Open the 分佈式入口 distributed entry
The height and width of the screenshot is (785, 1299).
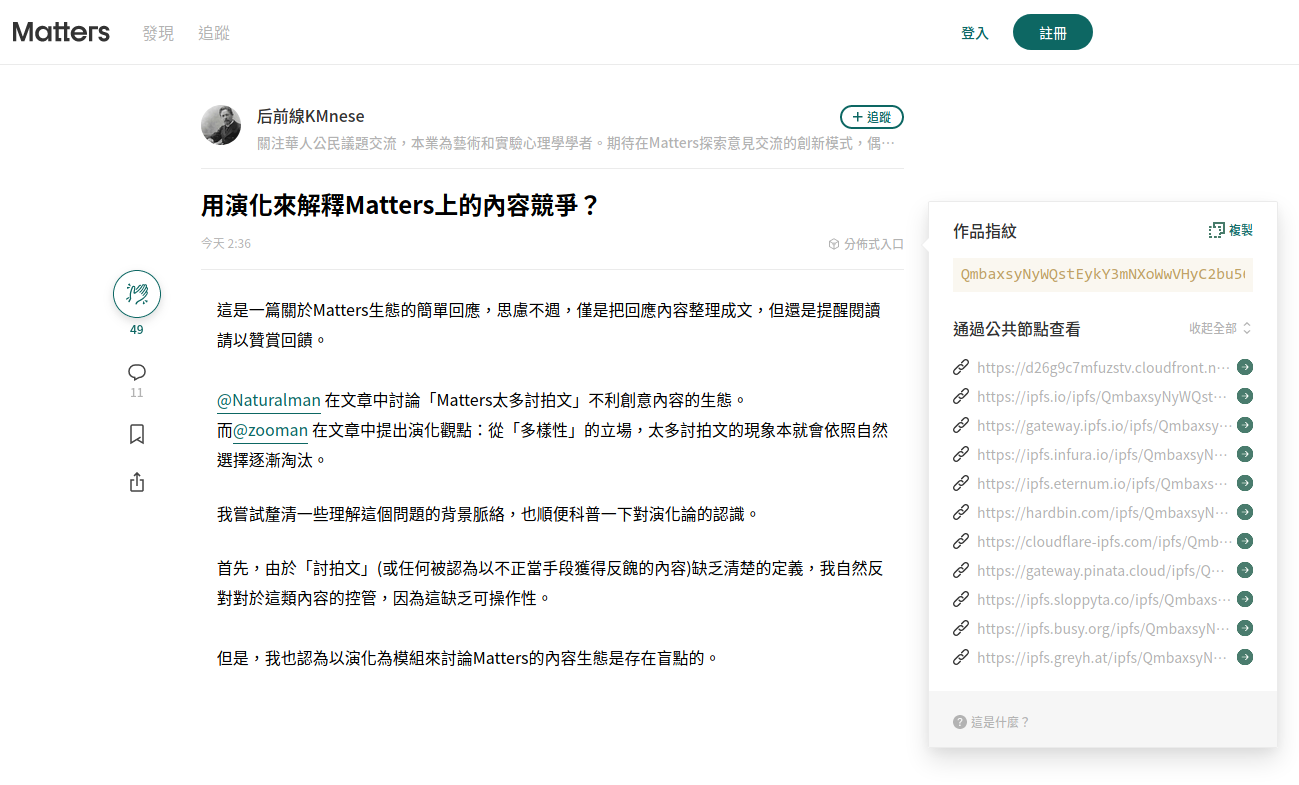click(x=866, y=244)
